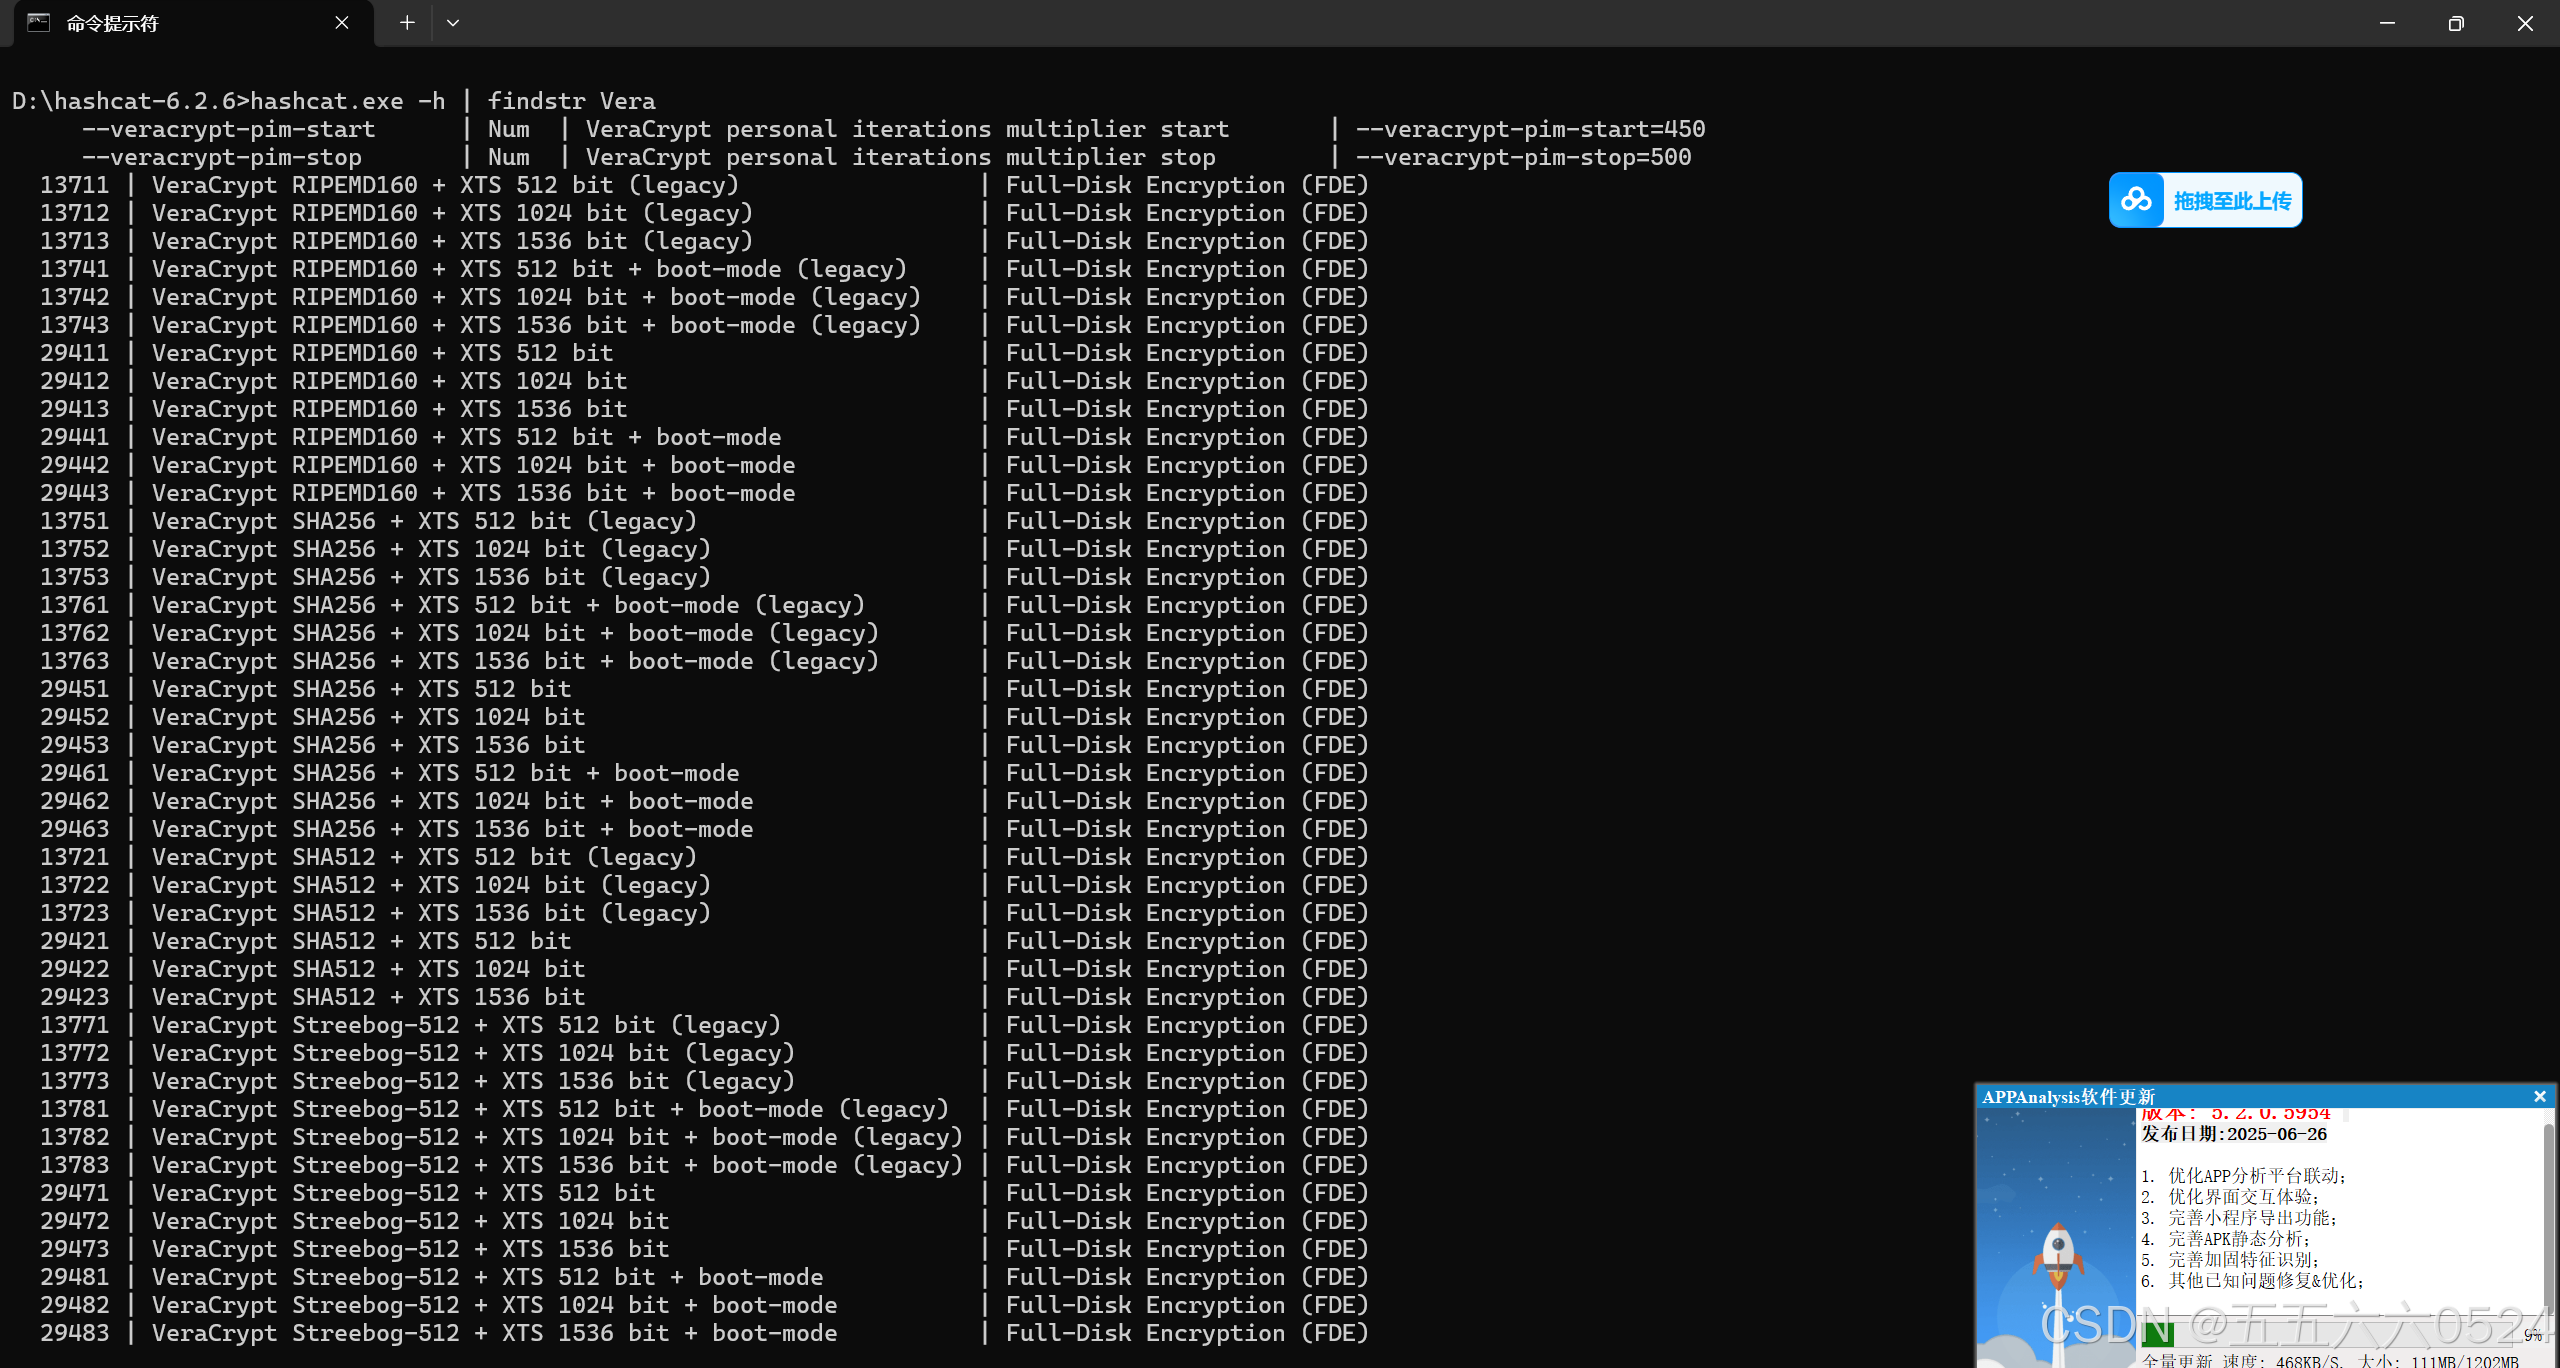Open the terminal profile dropdown arrow

(453, 23)
